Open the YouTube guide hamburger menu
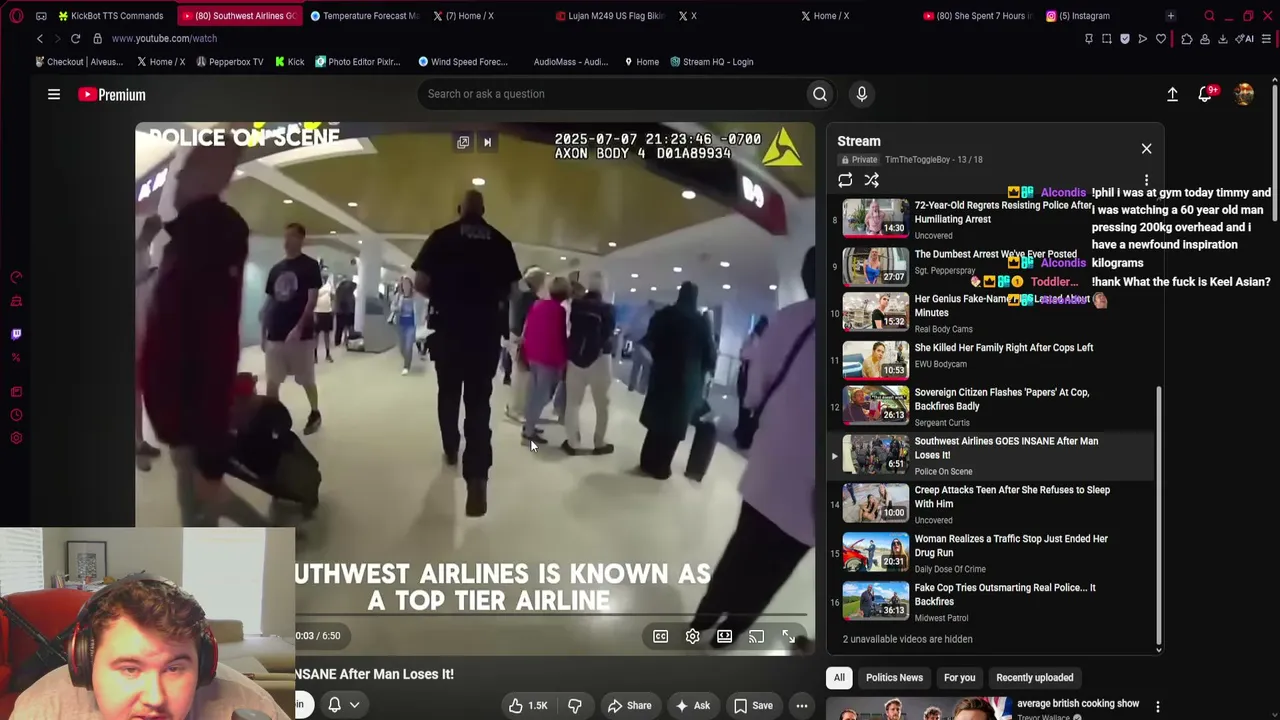 pyautogui.click(x=54, y=94)
